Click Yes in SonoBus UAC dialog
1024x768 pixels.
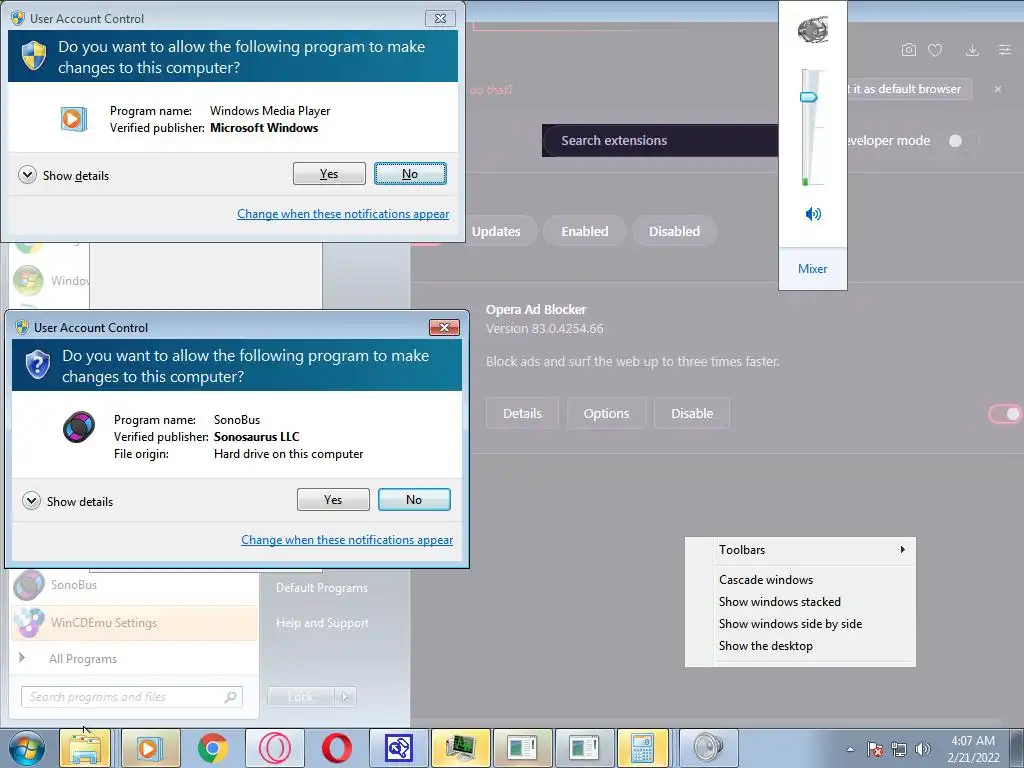333,500
